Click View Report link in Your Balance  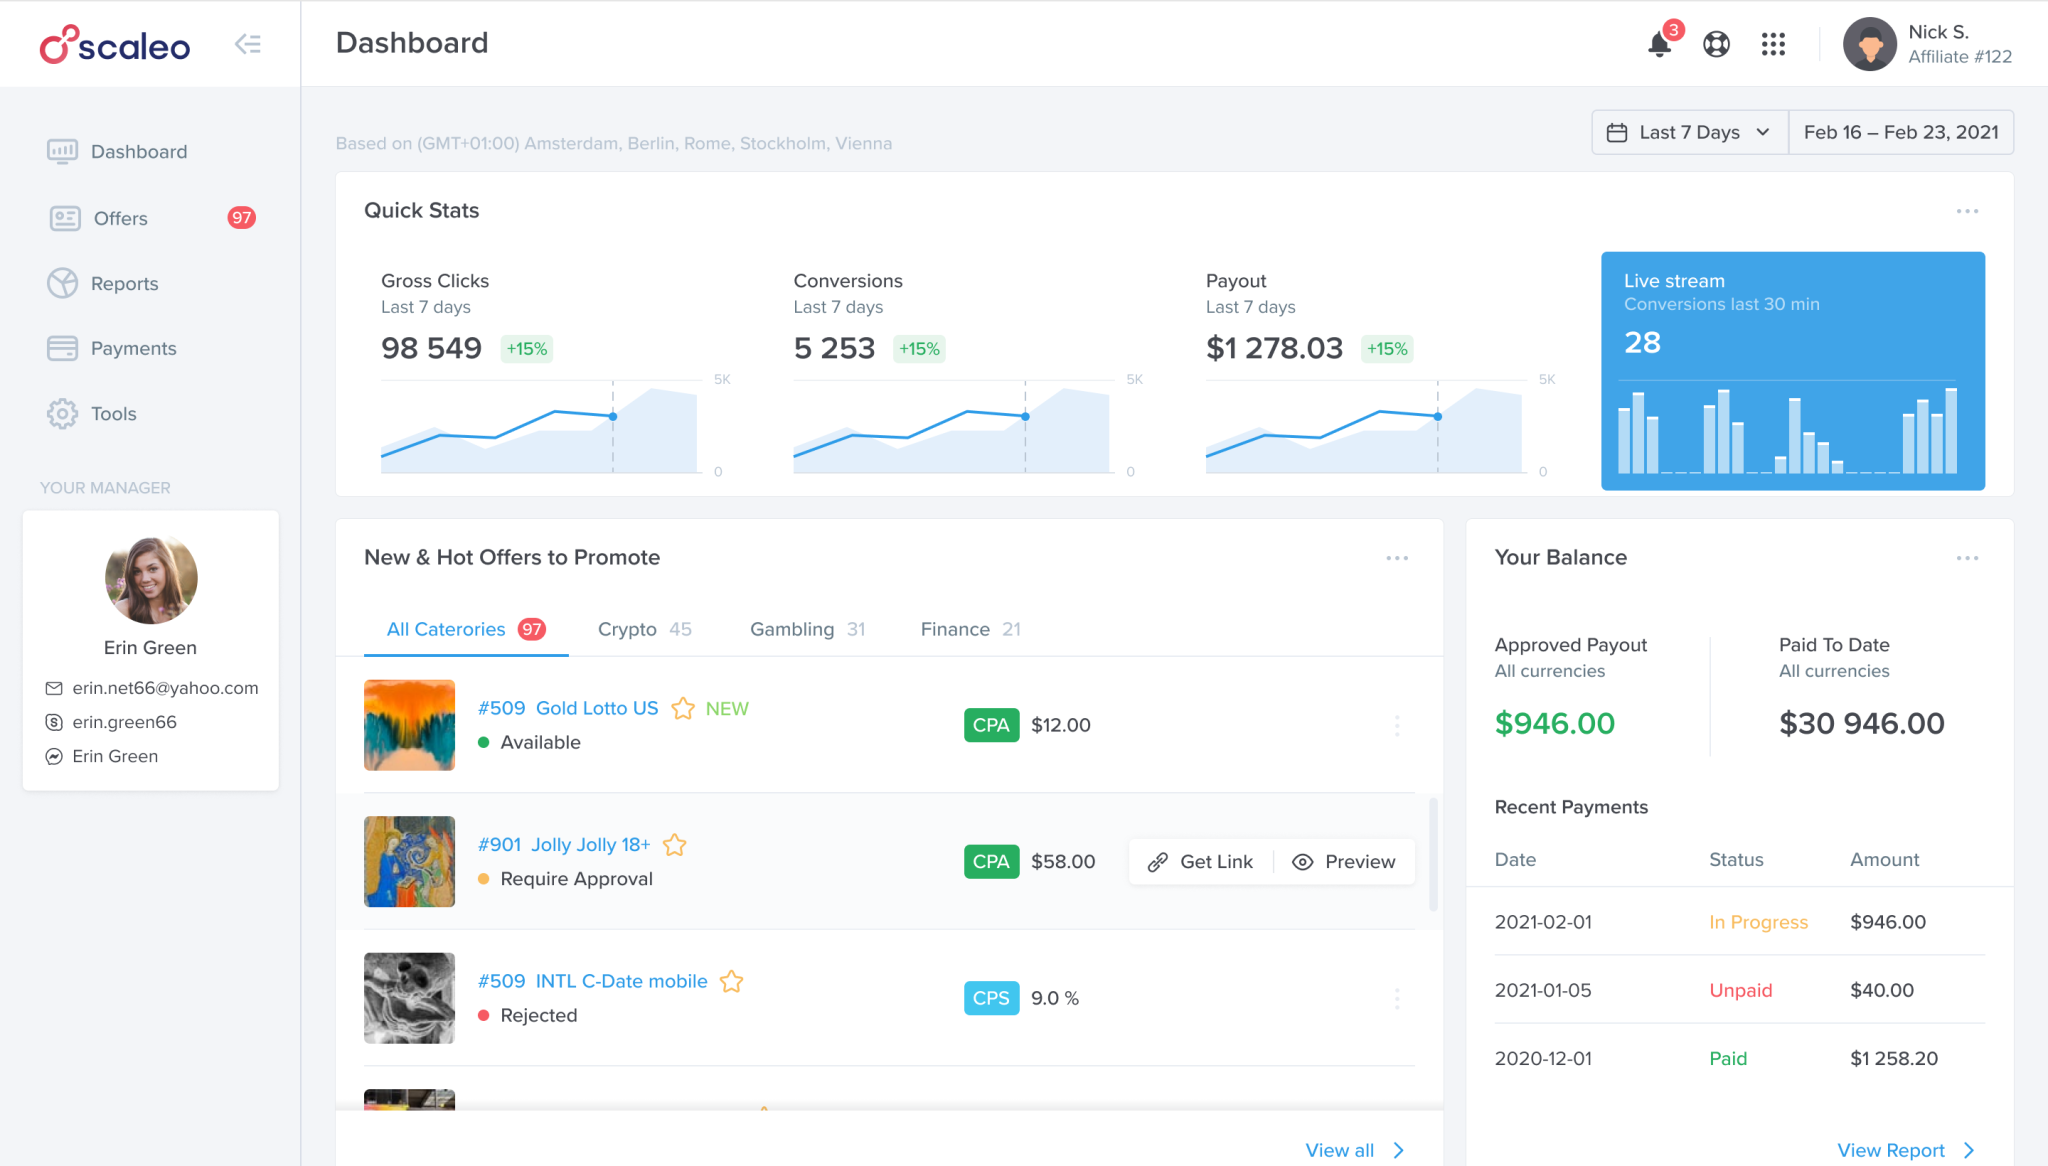[x=1891, y=1150]
